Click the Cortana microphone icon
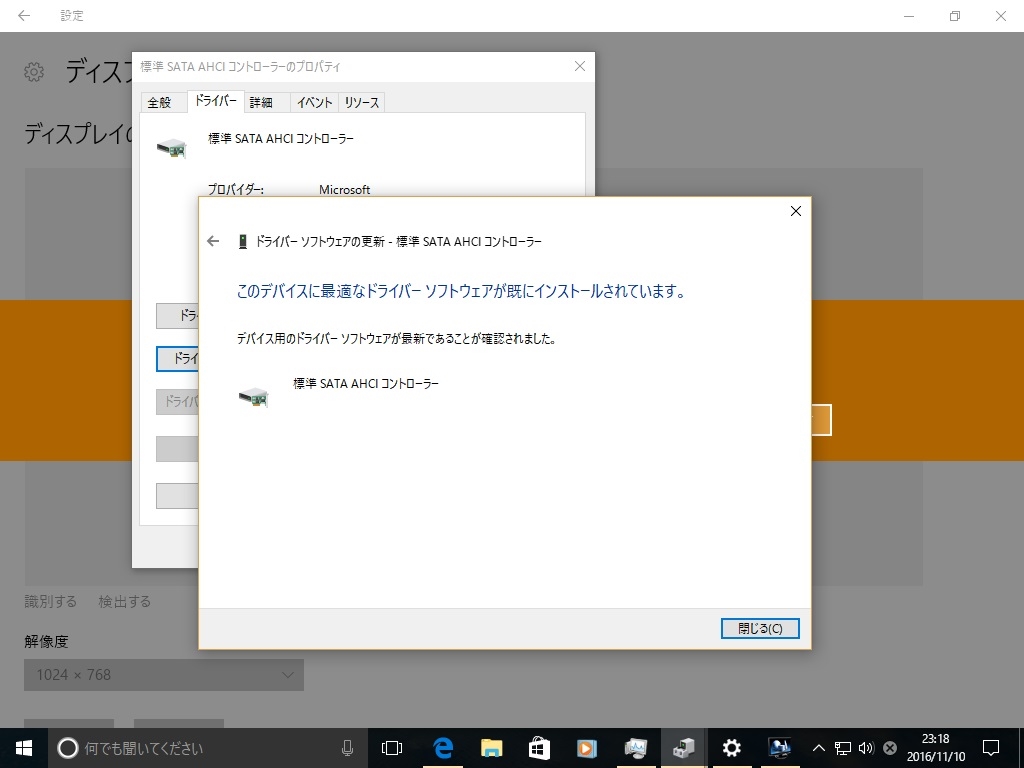1024x768 pixels. (x=347, y=748)
